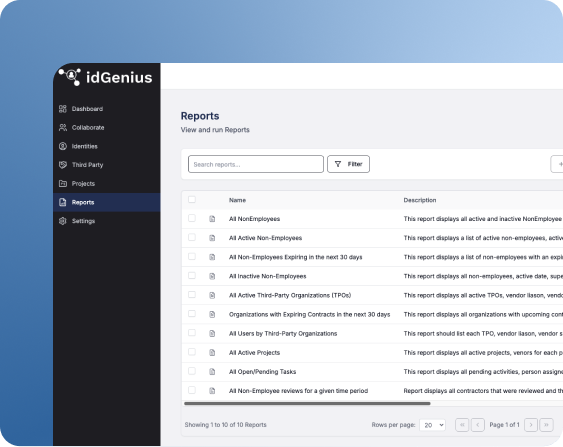Click file icon for Non-Employee reviews report
The image size is (563, 447).
(x=212, y=391)
